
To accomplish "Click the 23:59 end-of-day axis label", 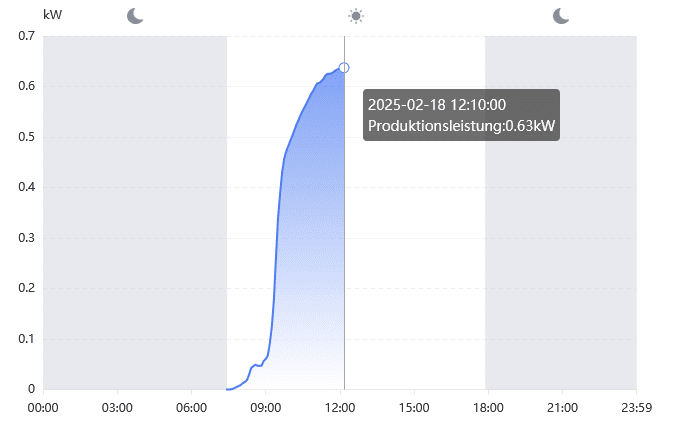I will click(636, 407).
